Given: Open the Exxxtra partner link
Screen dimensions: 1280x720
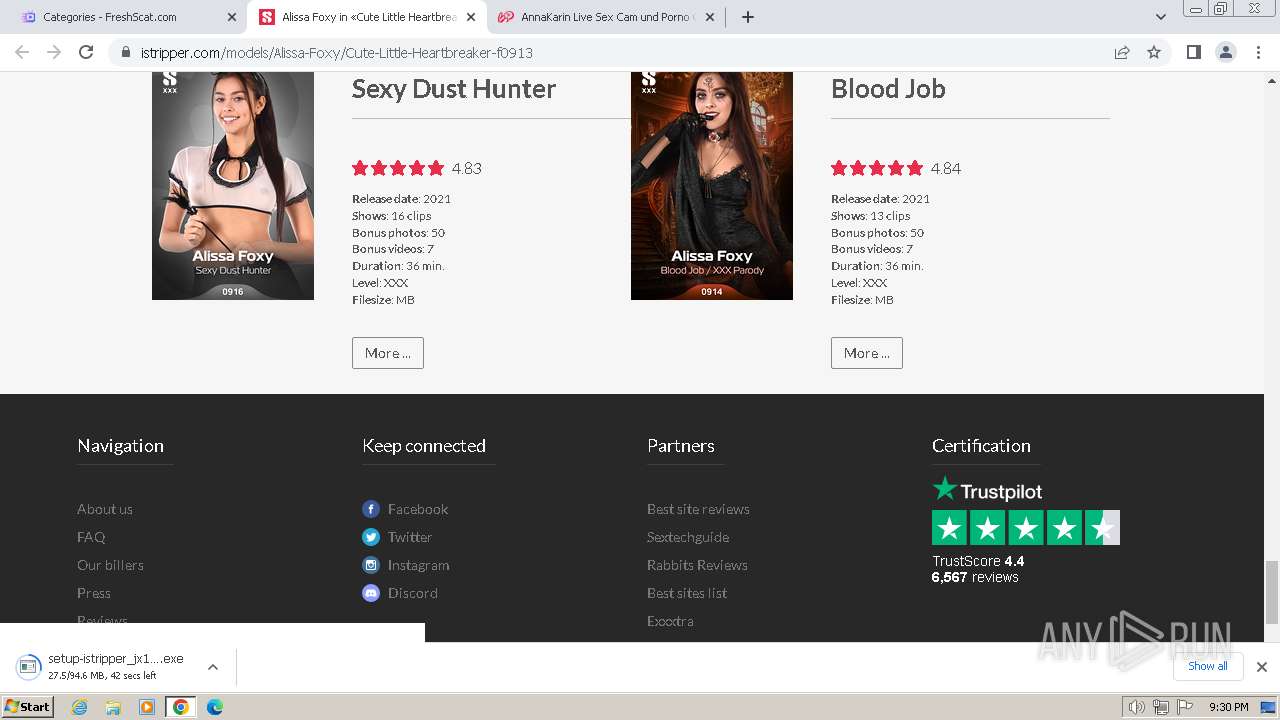Looking at the screenshot, I should coord(670,621).
